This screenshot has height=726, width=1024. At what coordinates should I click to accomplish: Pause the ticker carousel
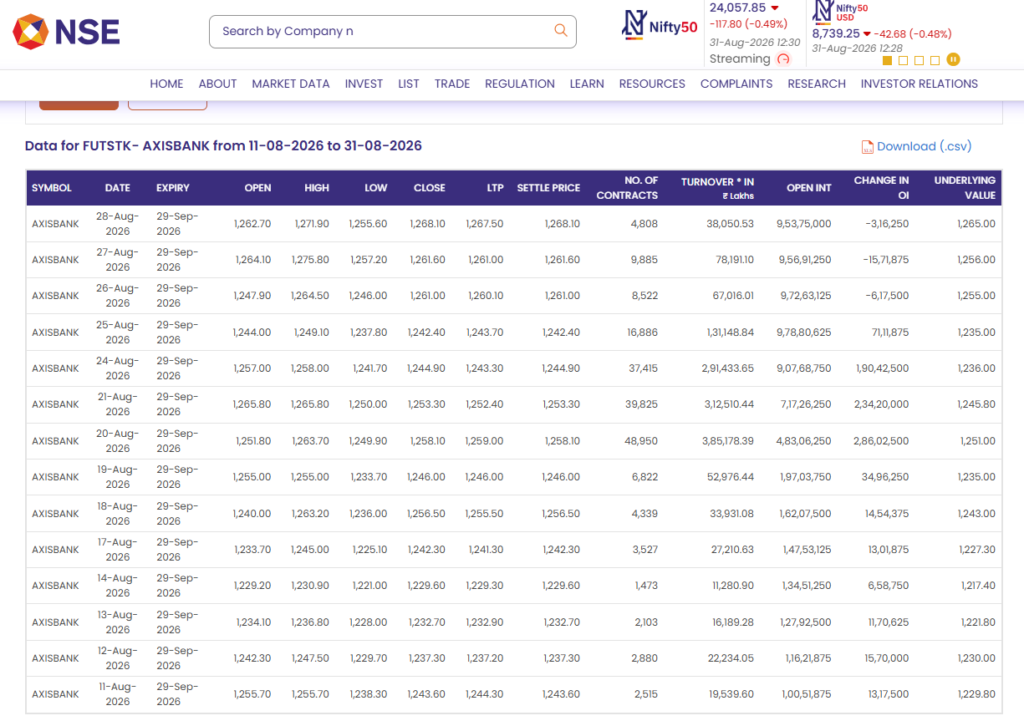(x=953, y=59)
